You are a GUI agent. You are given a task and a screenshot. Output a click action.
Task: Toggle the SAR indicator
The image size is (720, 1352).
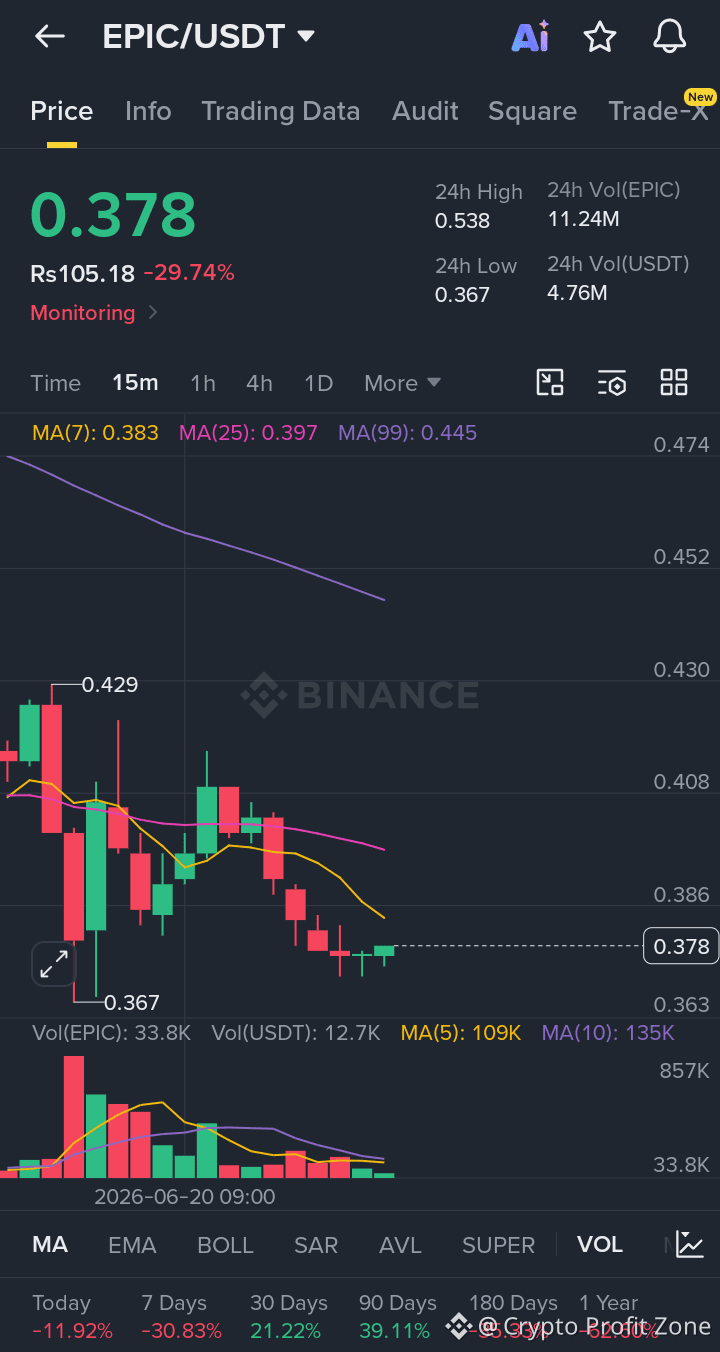click(316, 1245)
